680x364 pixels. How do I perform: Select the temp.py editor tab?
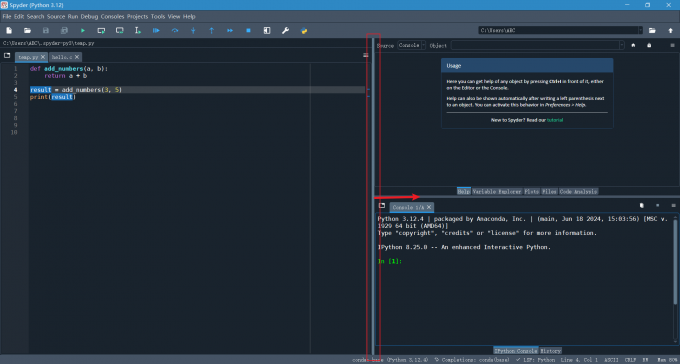click(x=28, y=57)
